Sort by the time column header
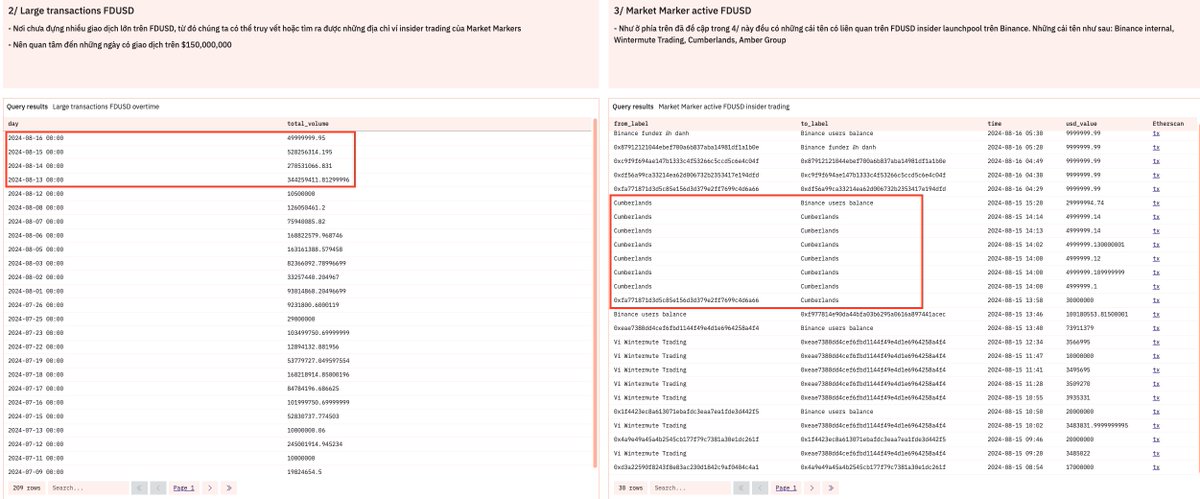Viewport: 1200px width, 499px height. (x=995, y=123)
